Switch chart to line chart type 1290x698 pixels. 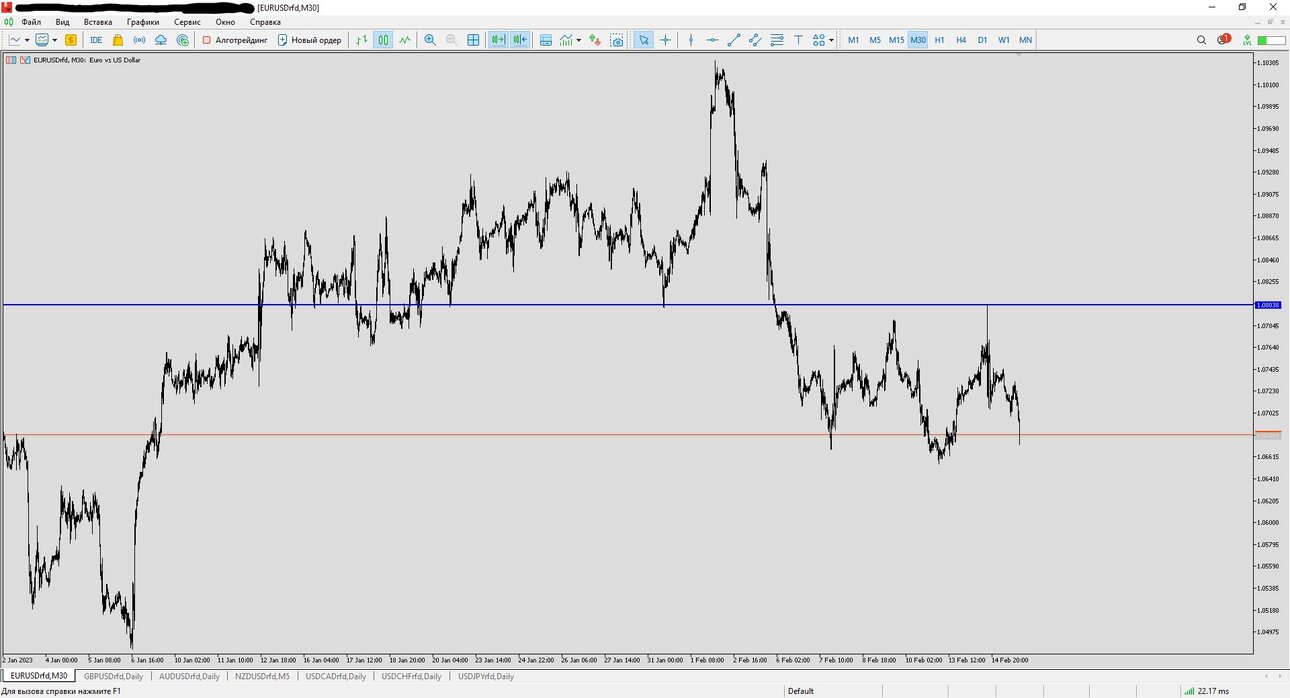405,40
